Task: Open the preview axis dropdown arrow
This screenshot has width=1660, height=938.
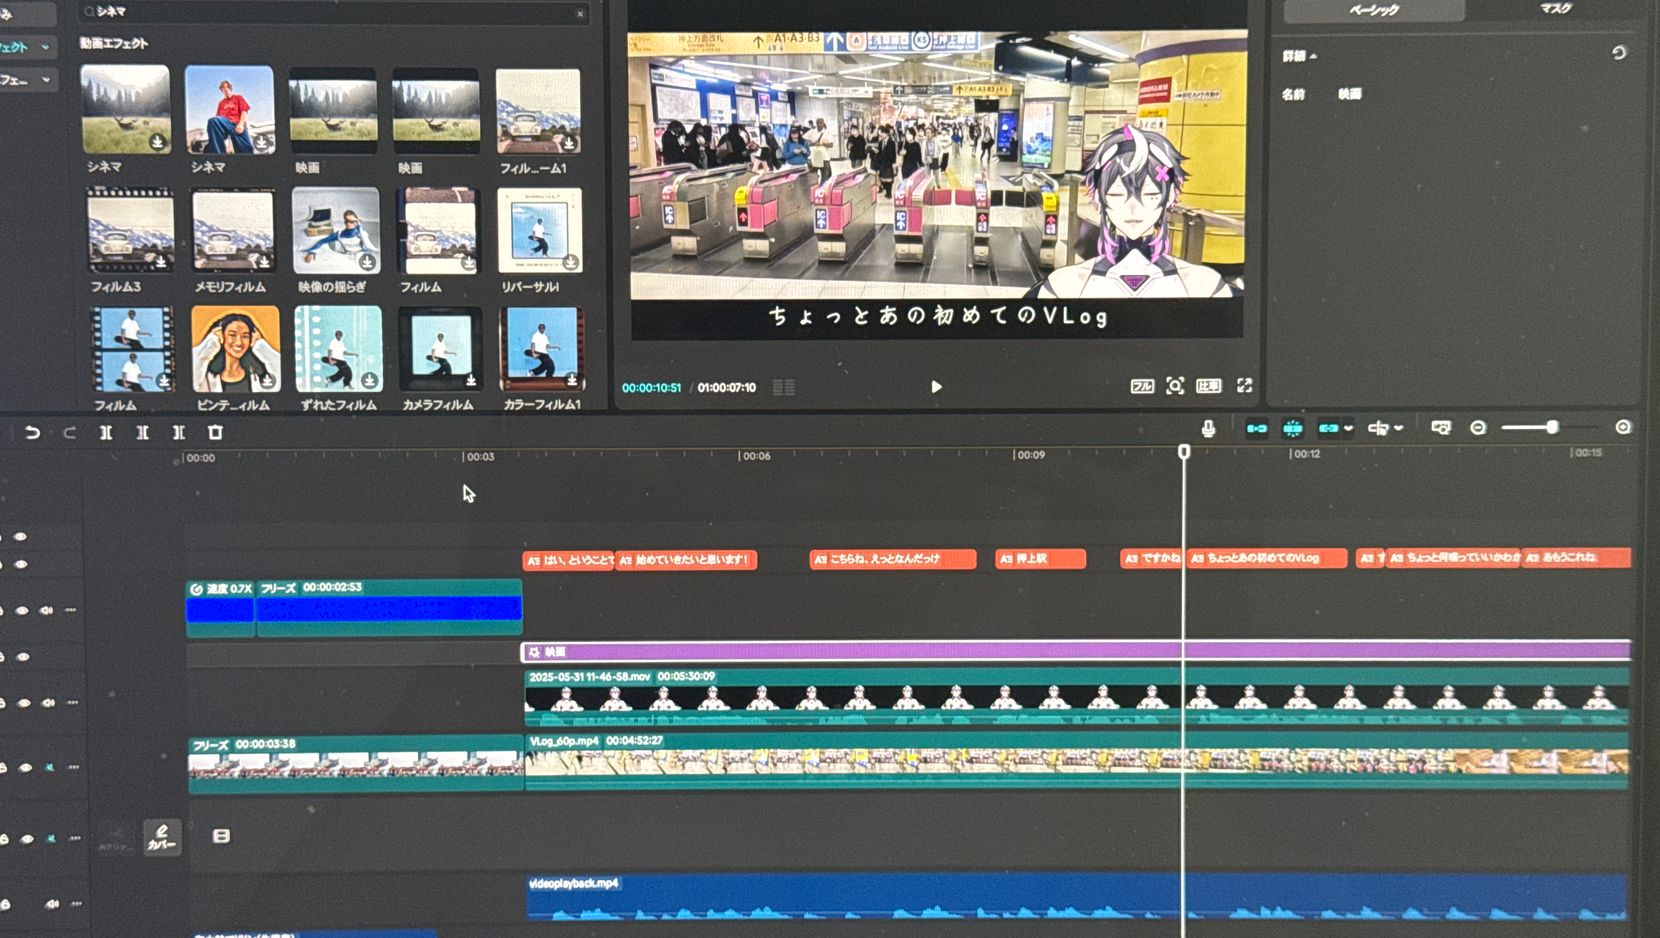Action: pyautogui.click(x=1398, y=428)
